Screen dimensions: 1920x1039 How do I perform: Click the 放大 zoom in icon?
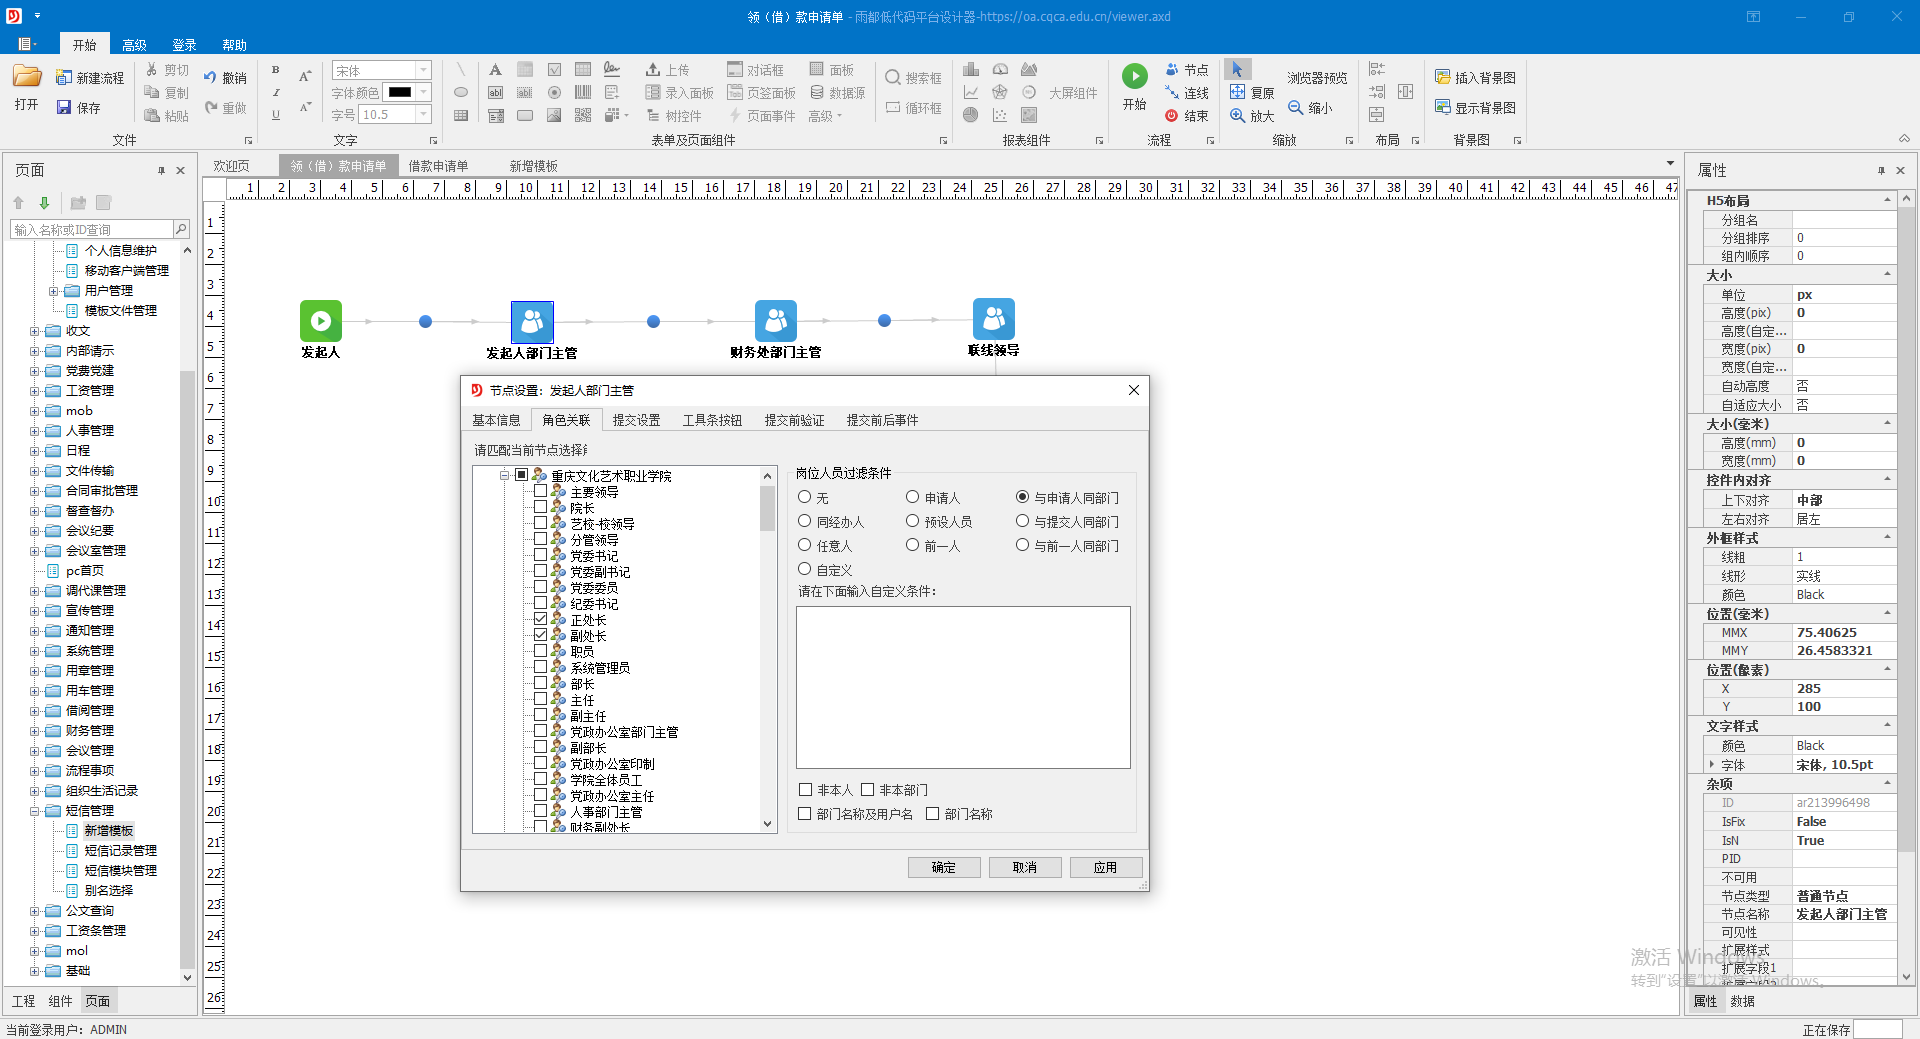(1238, 115)
